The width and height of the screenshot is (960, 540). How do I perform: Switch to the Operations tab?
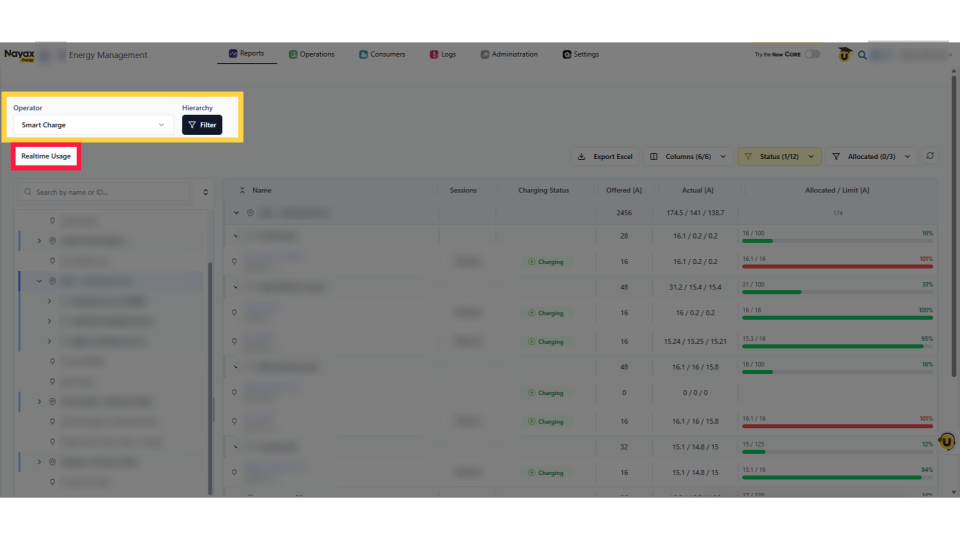pos(311,54)
